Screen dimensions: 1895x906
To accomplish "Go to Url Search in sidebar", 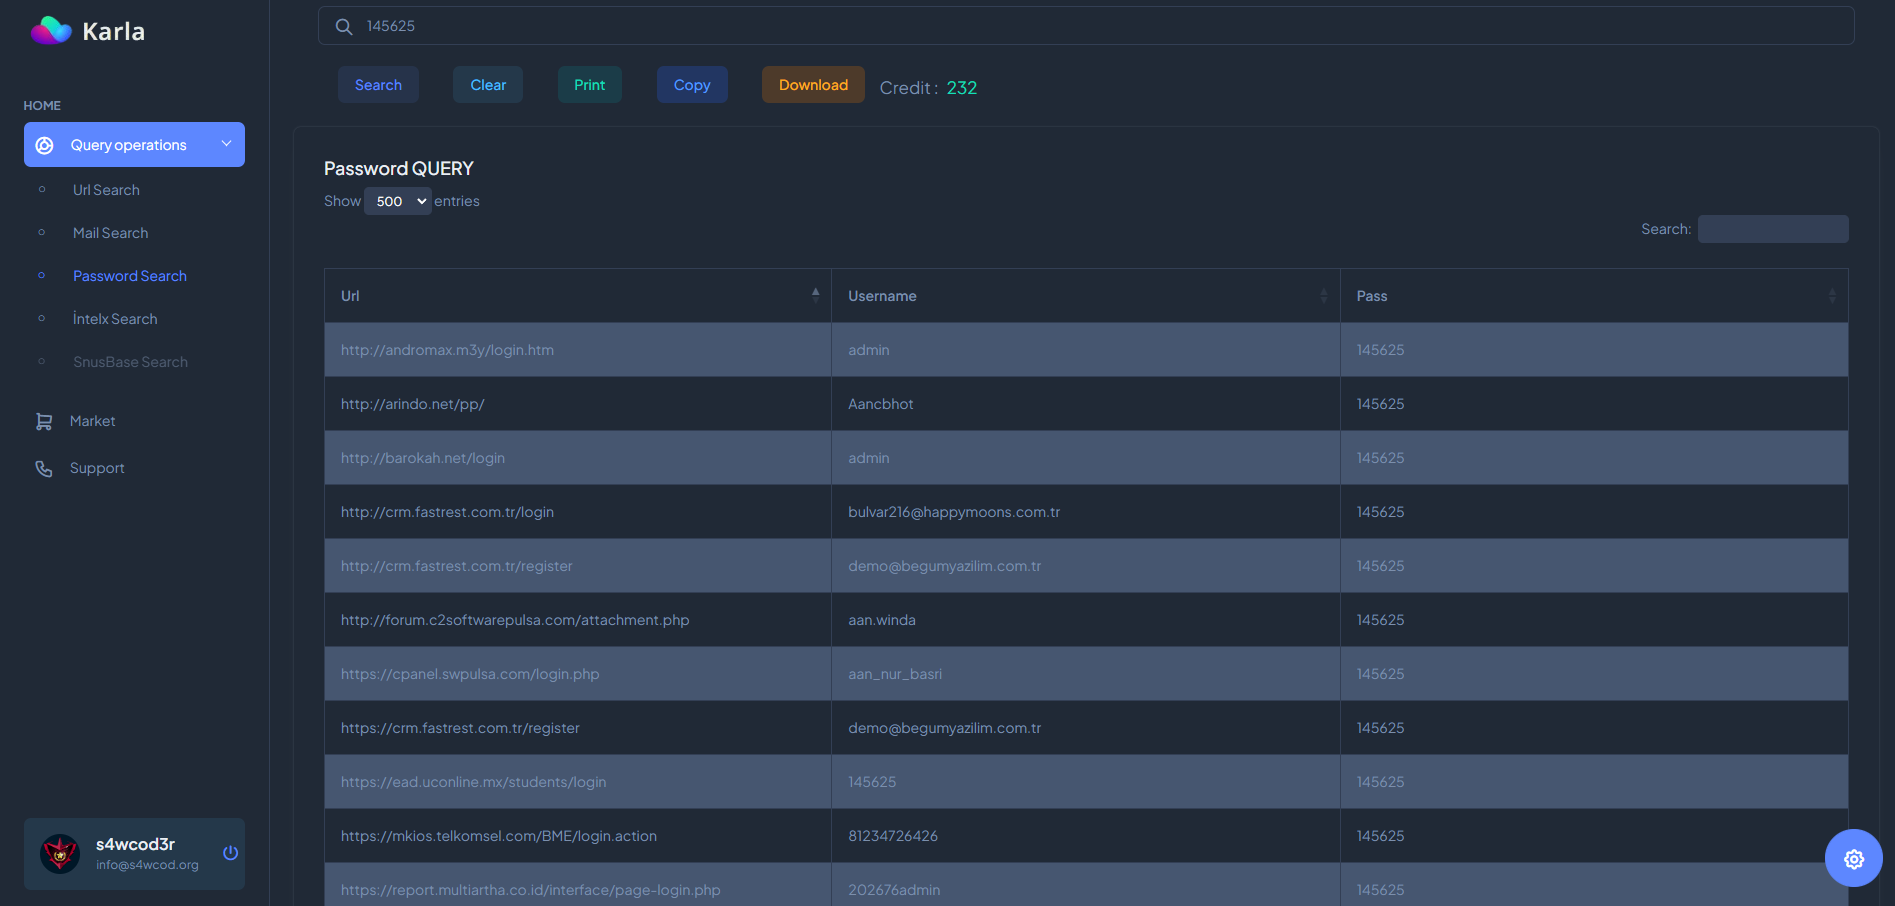I will pos(106,190).
